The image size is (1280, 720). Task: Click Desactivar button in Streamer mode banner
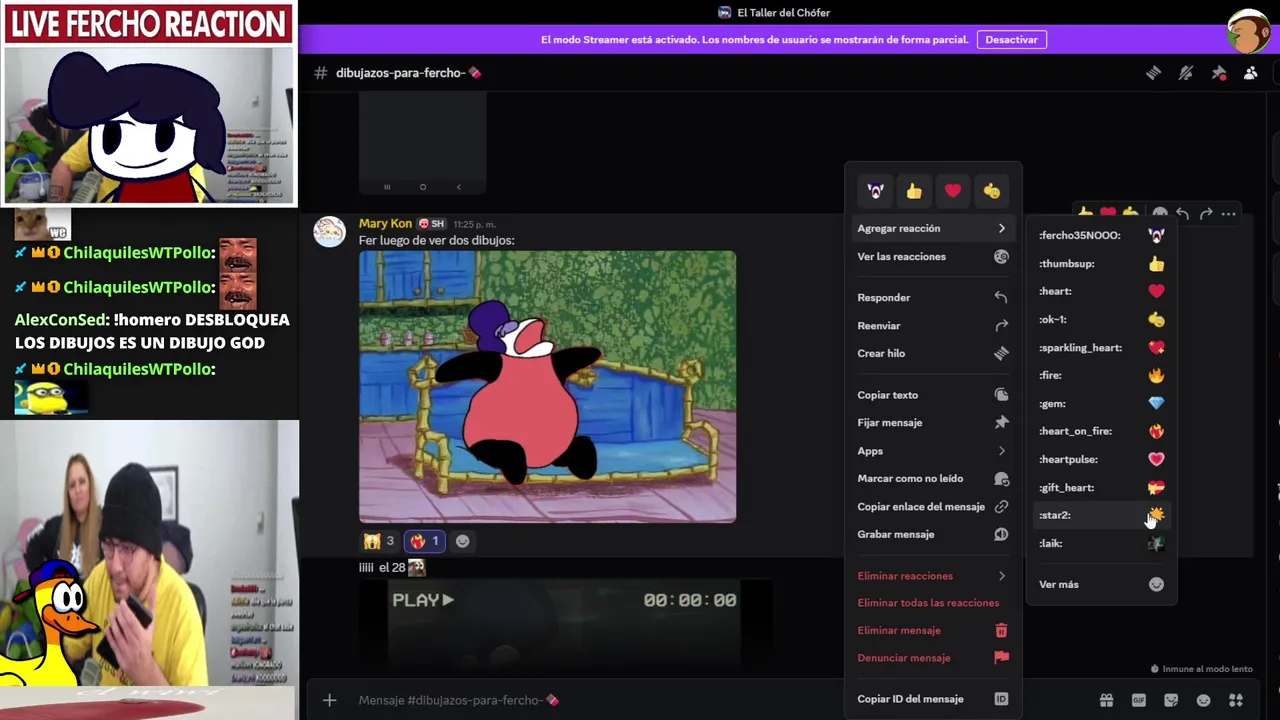pos(1011,40)
